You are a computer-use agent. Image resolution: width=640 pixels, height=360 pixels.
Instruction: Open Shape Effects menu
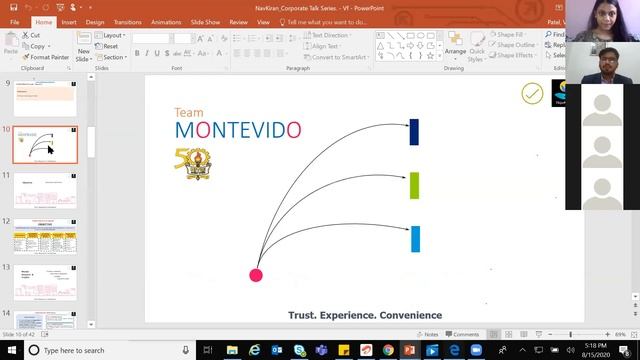click(x=512, y=55)
